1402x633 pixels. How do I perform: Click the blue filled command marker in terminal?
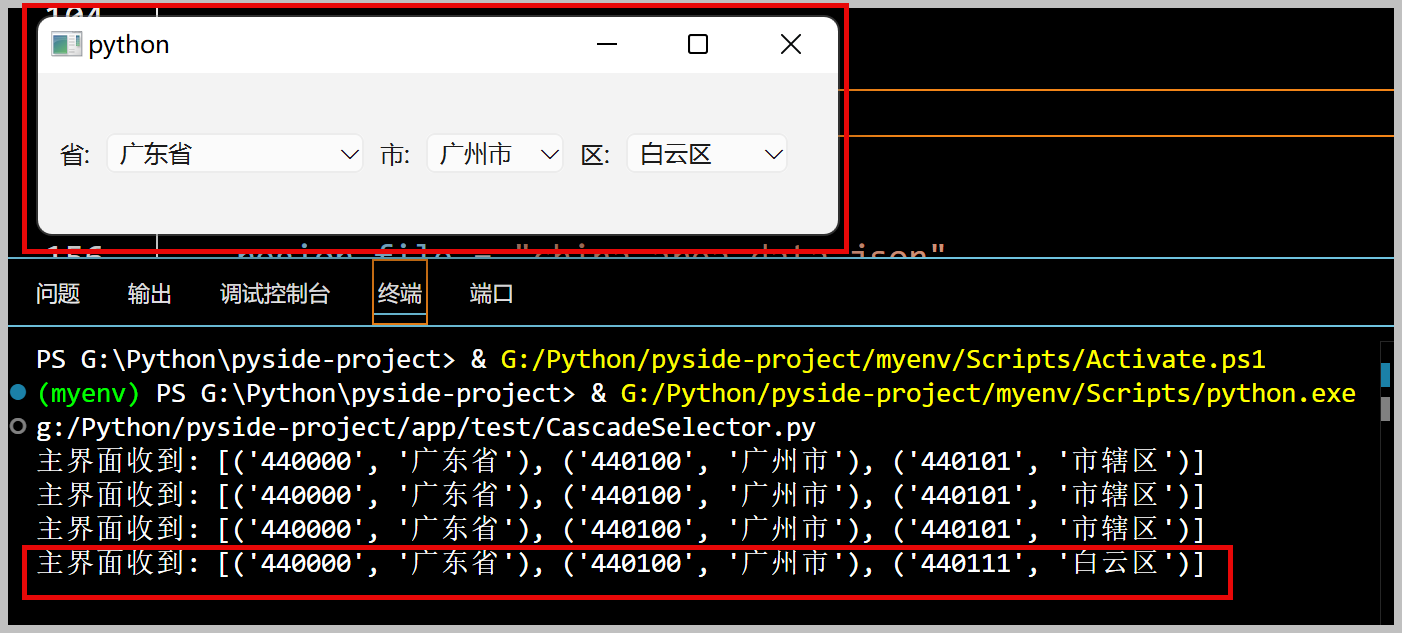click(17, 392)
